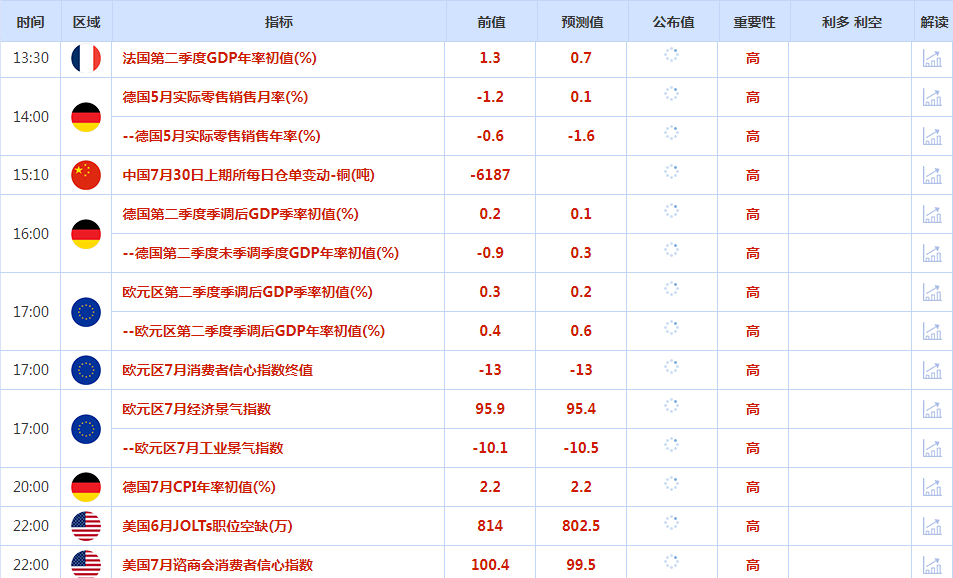Open chart icon for 欧元区7月消费者信心指数终值 row

pos(932,370)
